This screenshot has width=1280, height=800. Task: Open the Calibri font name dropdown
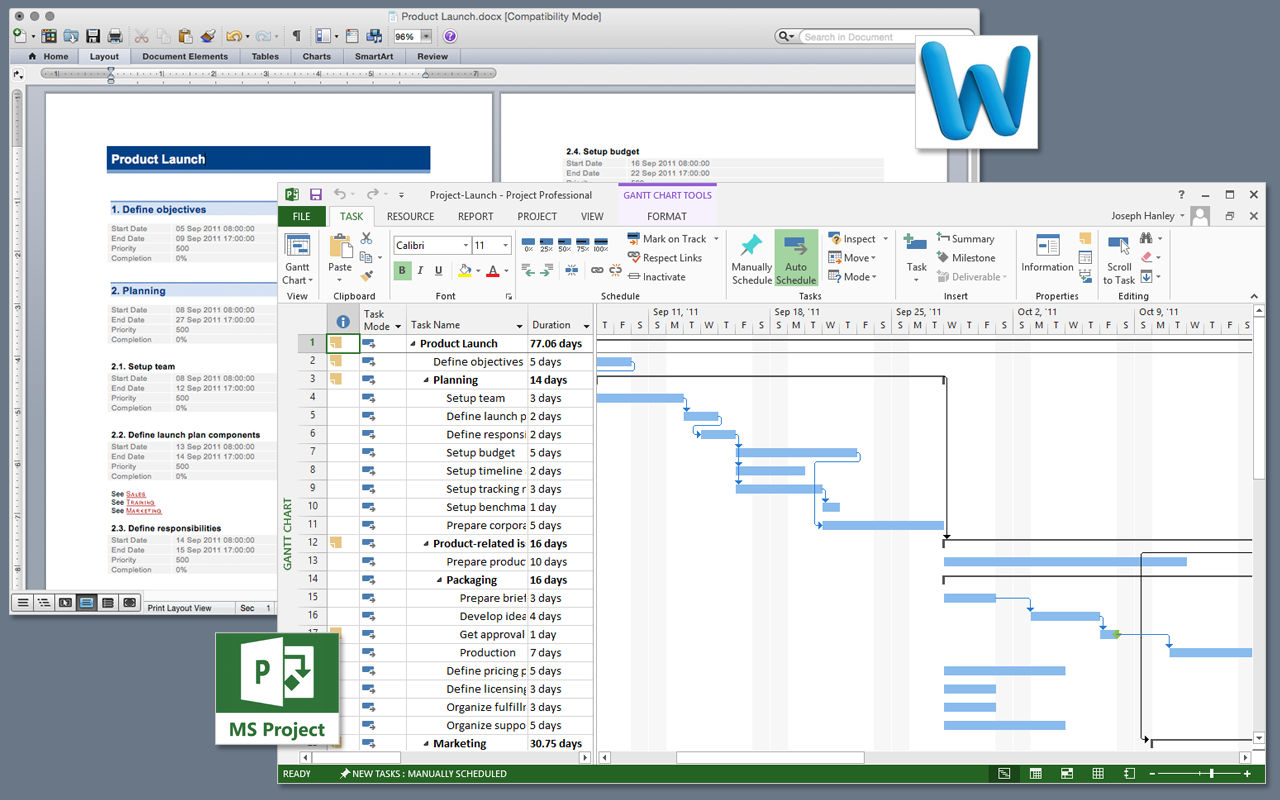point(466,245)
